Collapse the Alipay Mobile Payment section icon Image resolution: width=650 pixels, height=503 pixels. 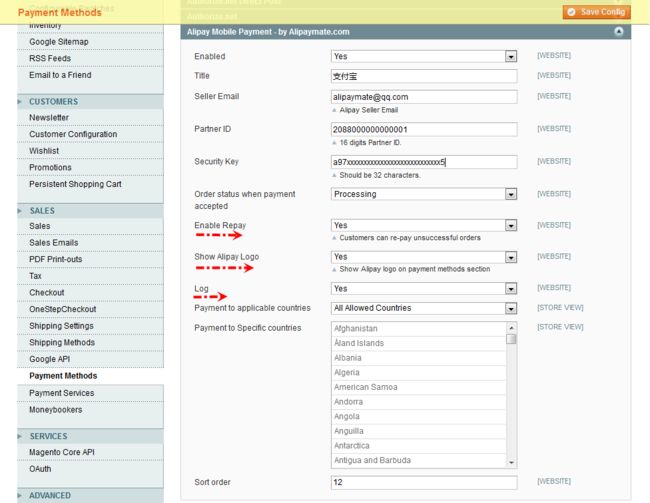[x=618, y=32]
